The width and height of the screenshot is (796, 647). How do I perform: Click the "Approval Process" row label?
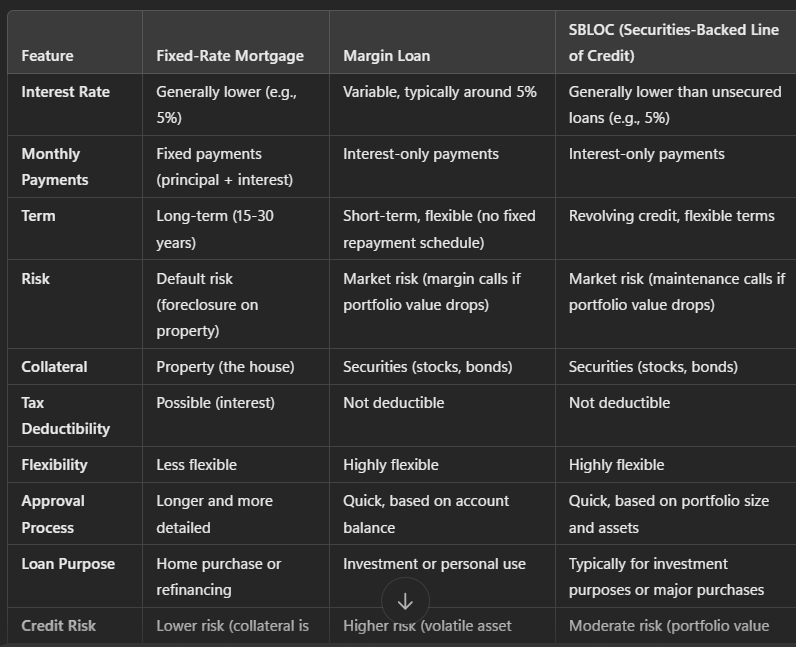coord(53,514)
